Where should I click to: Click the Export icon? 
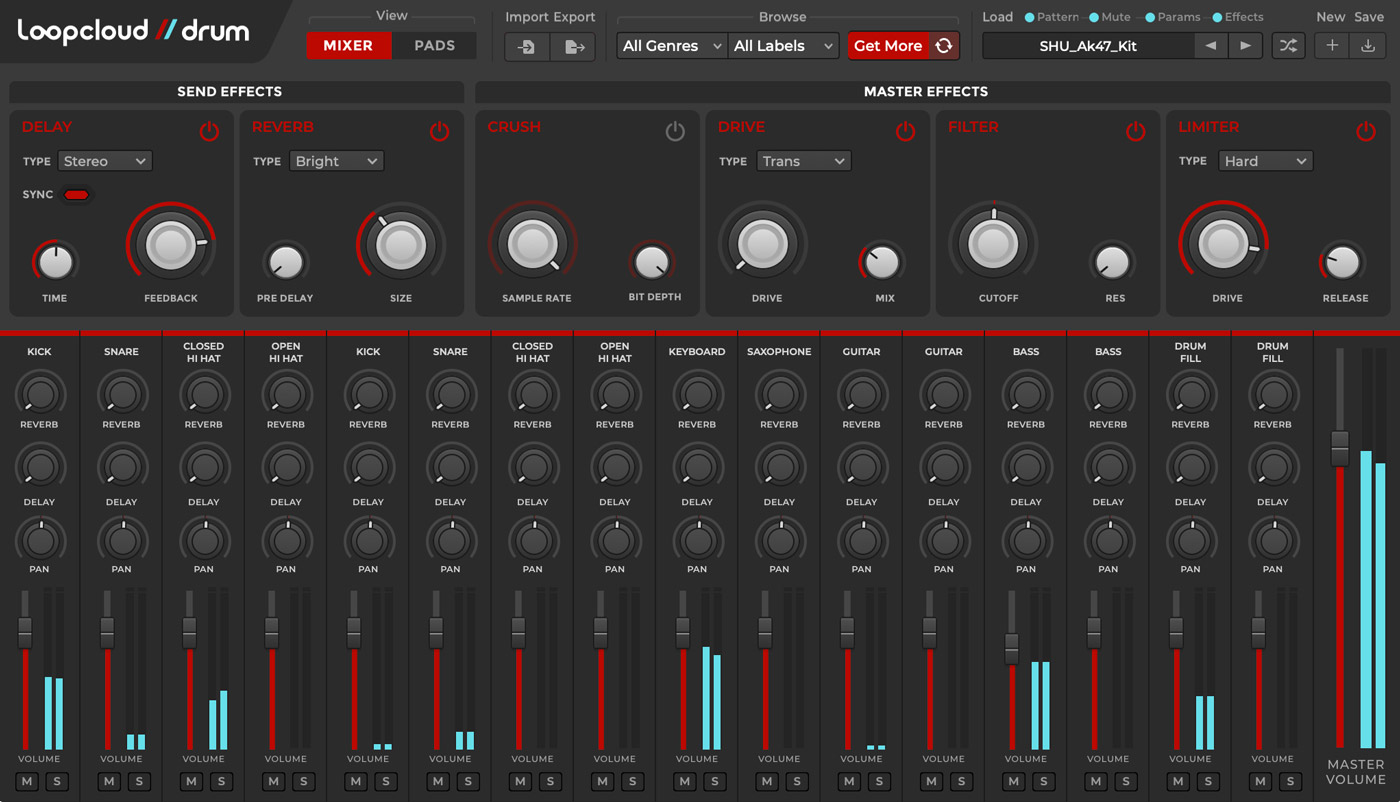pyautogui.click(x=572, y=46)
